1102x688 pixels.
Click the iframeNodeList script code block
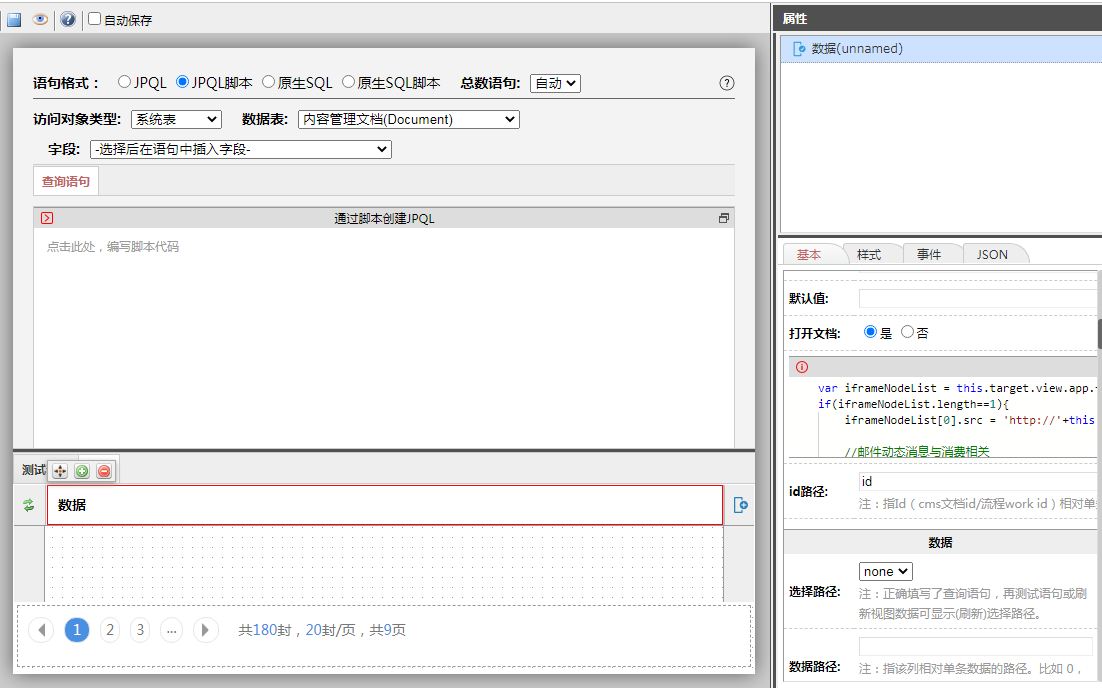click(x=943, y=418)
